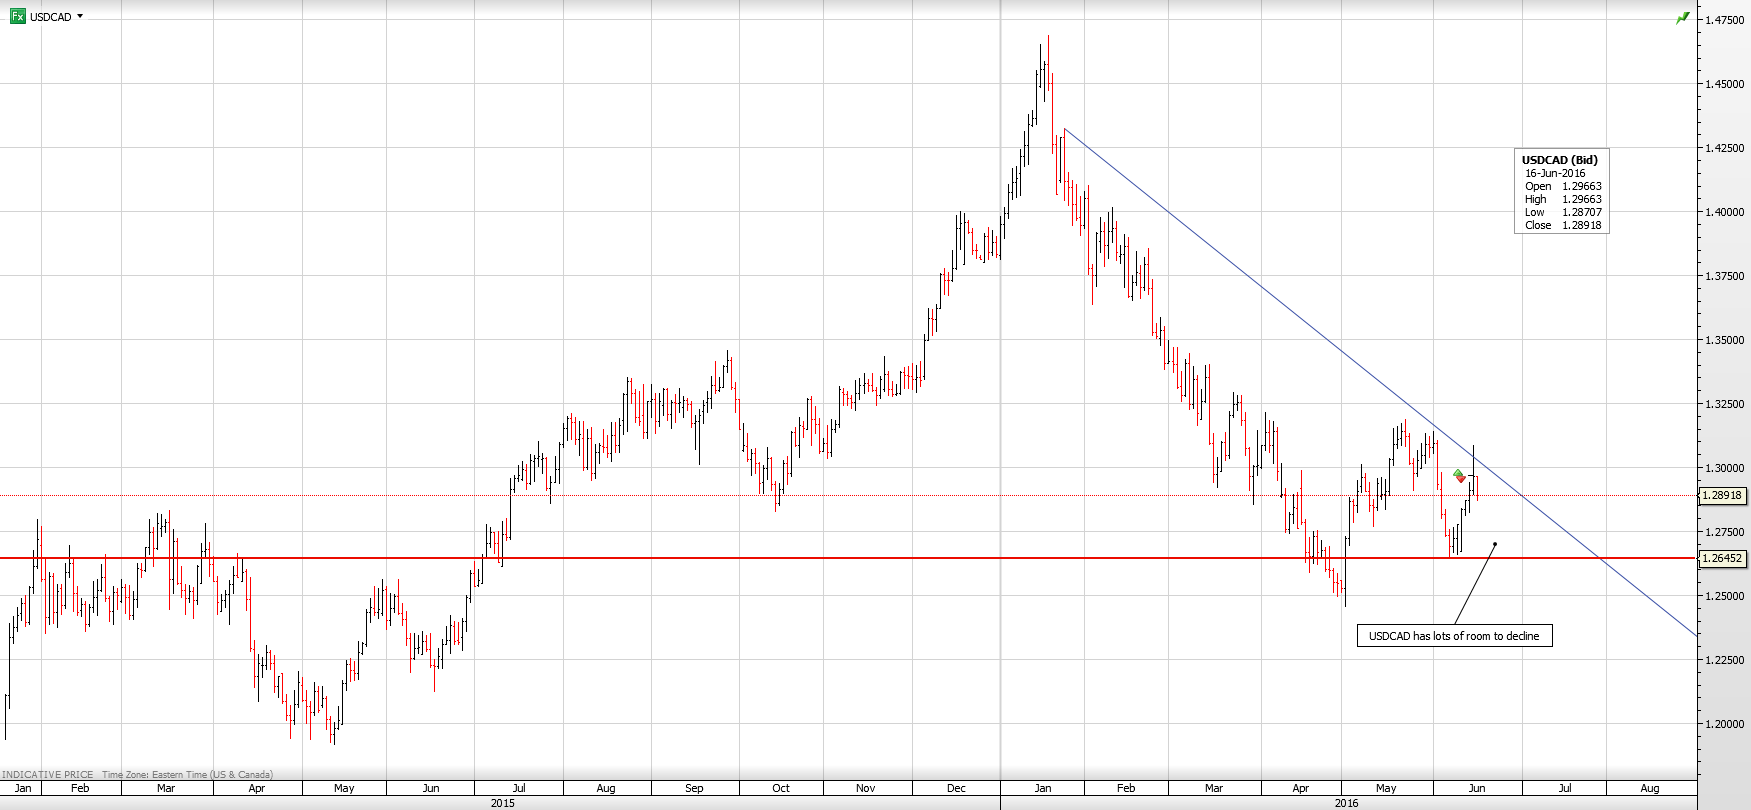The width and height of the screenshot is (1751, 810).
Task: Click the 1.45000 price axis label
Action: click(x=1724, y=84)
